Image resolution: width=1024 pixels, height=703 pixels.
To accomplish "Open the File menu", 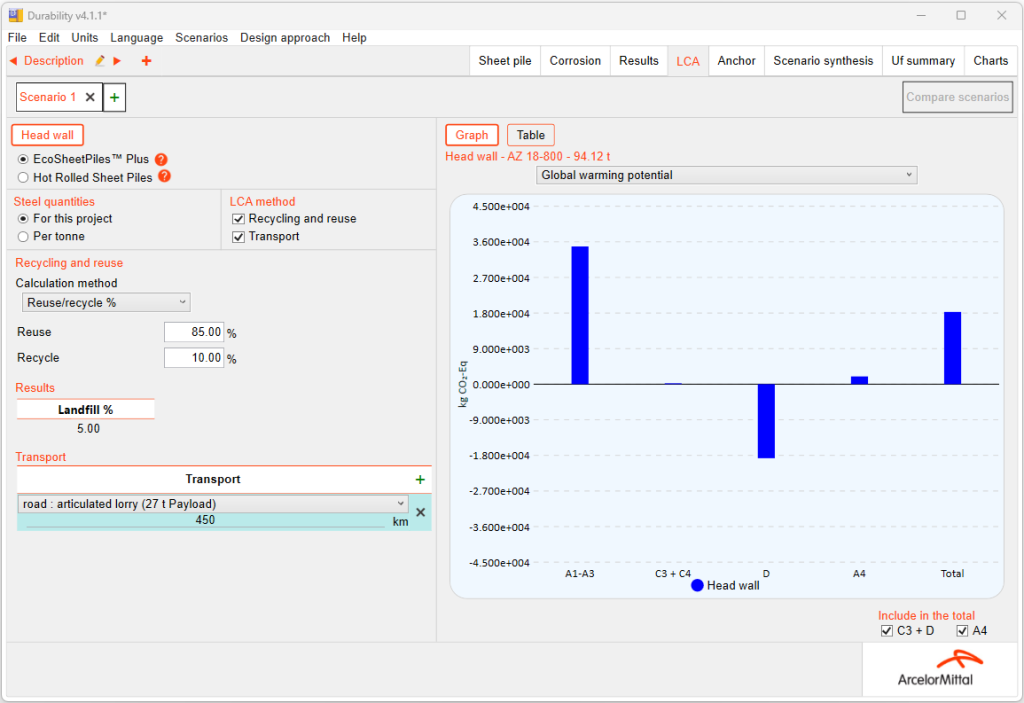I will (17, 38).
